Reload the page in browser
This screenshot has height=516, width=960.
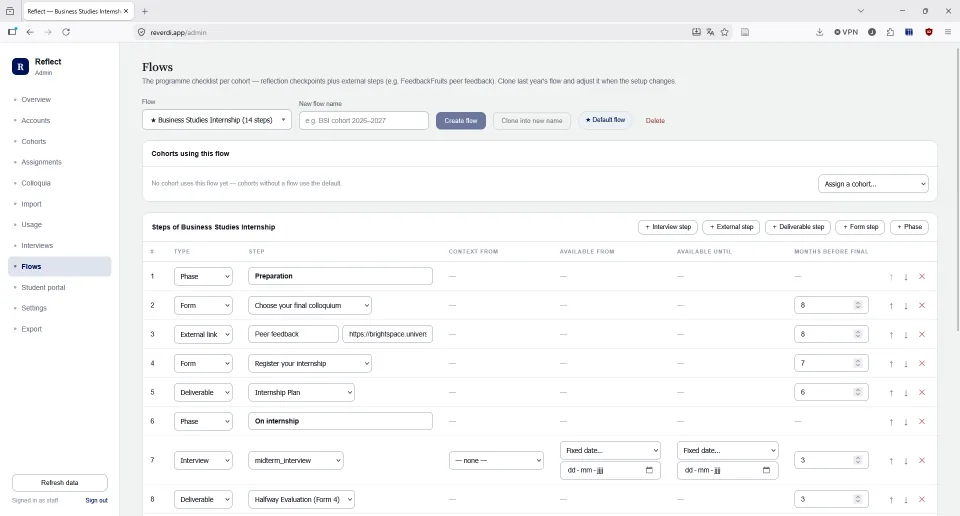pos(66,32)
